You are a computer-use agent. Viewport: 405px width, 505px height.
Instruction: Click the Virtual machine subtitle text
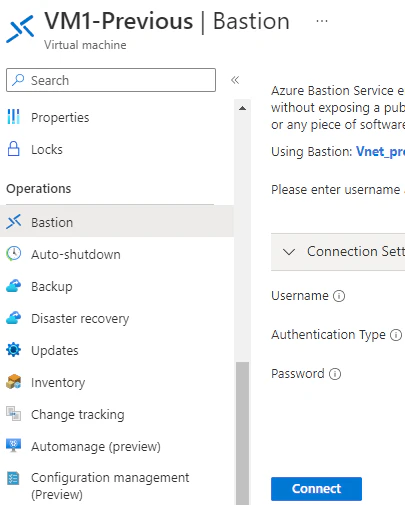[x=85, y=45]
